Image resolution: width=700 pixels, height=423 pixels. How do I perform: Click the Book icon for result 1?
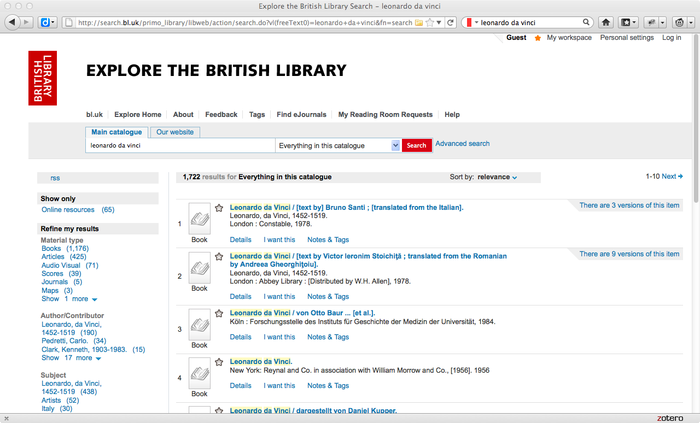[x=200, y=219]
